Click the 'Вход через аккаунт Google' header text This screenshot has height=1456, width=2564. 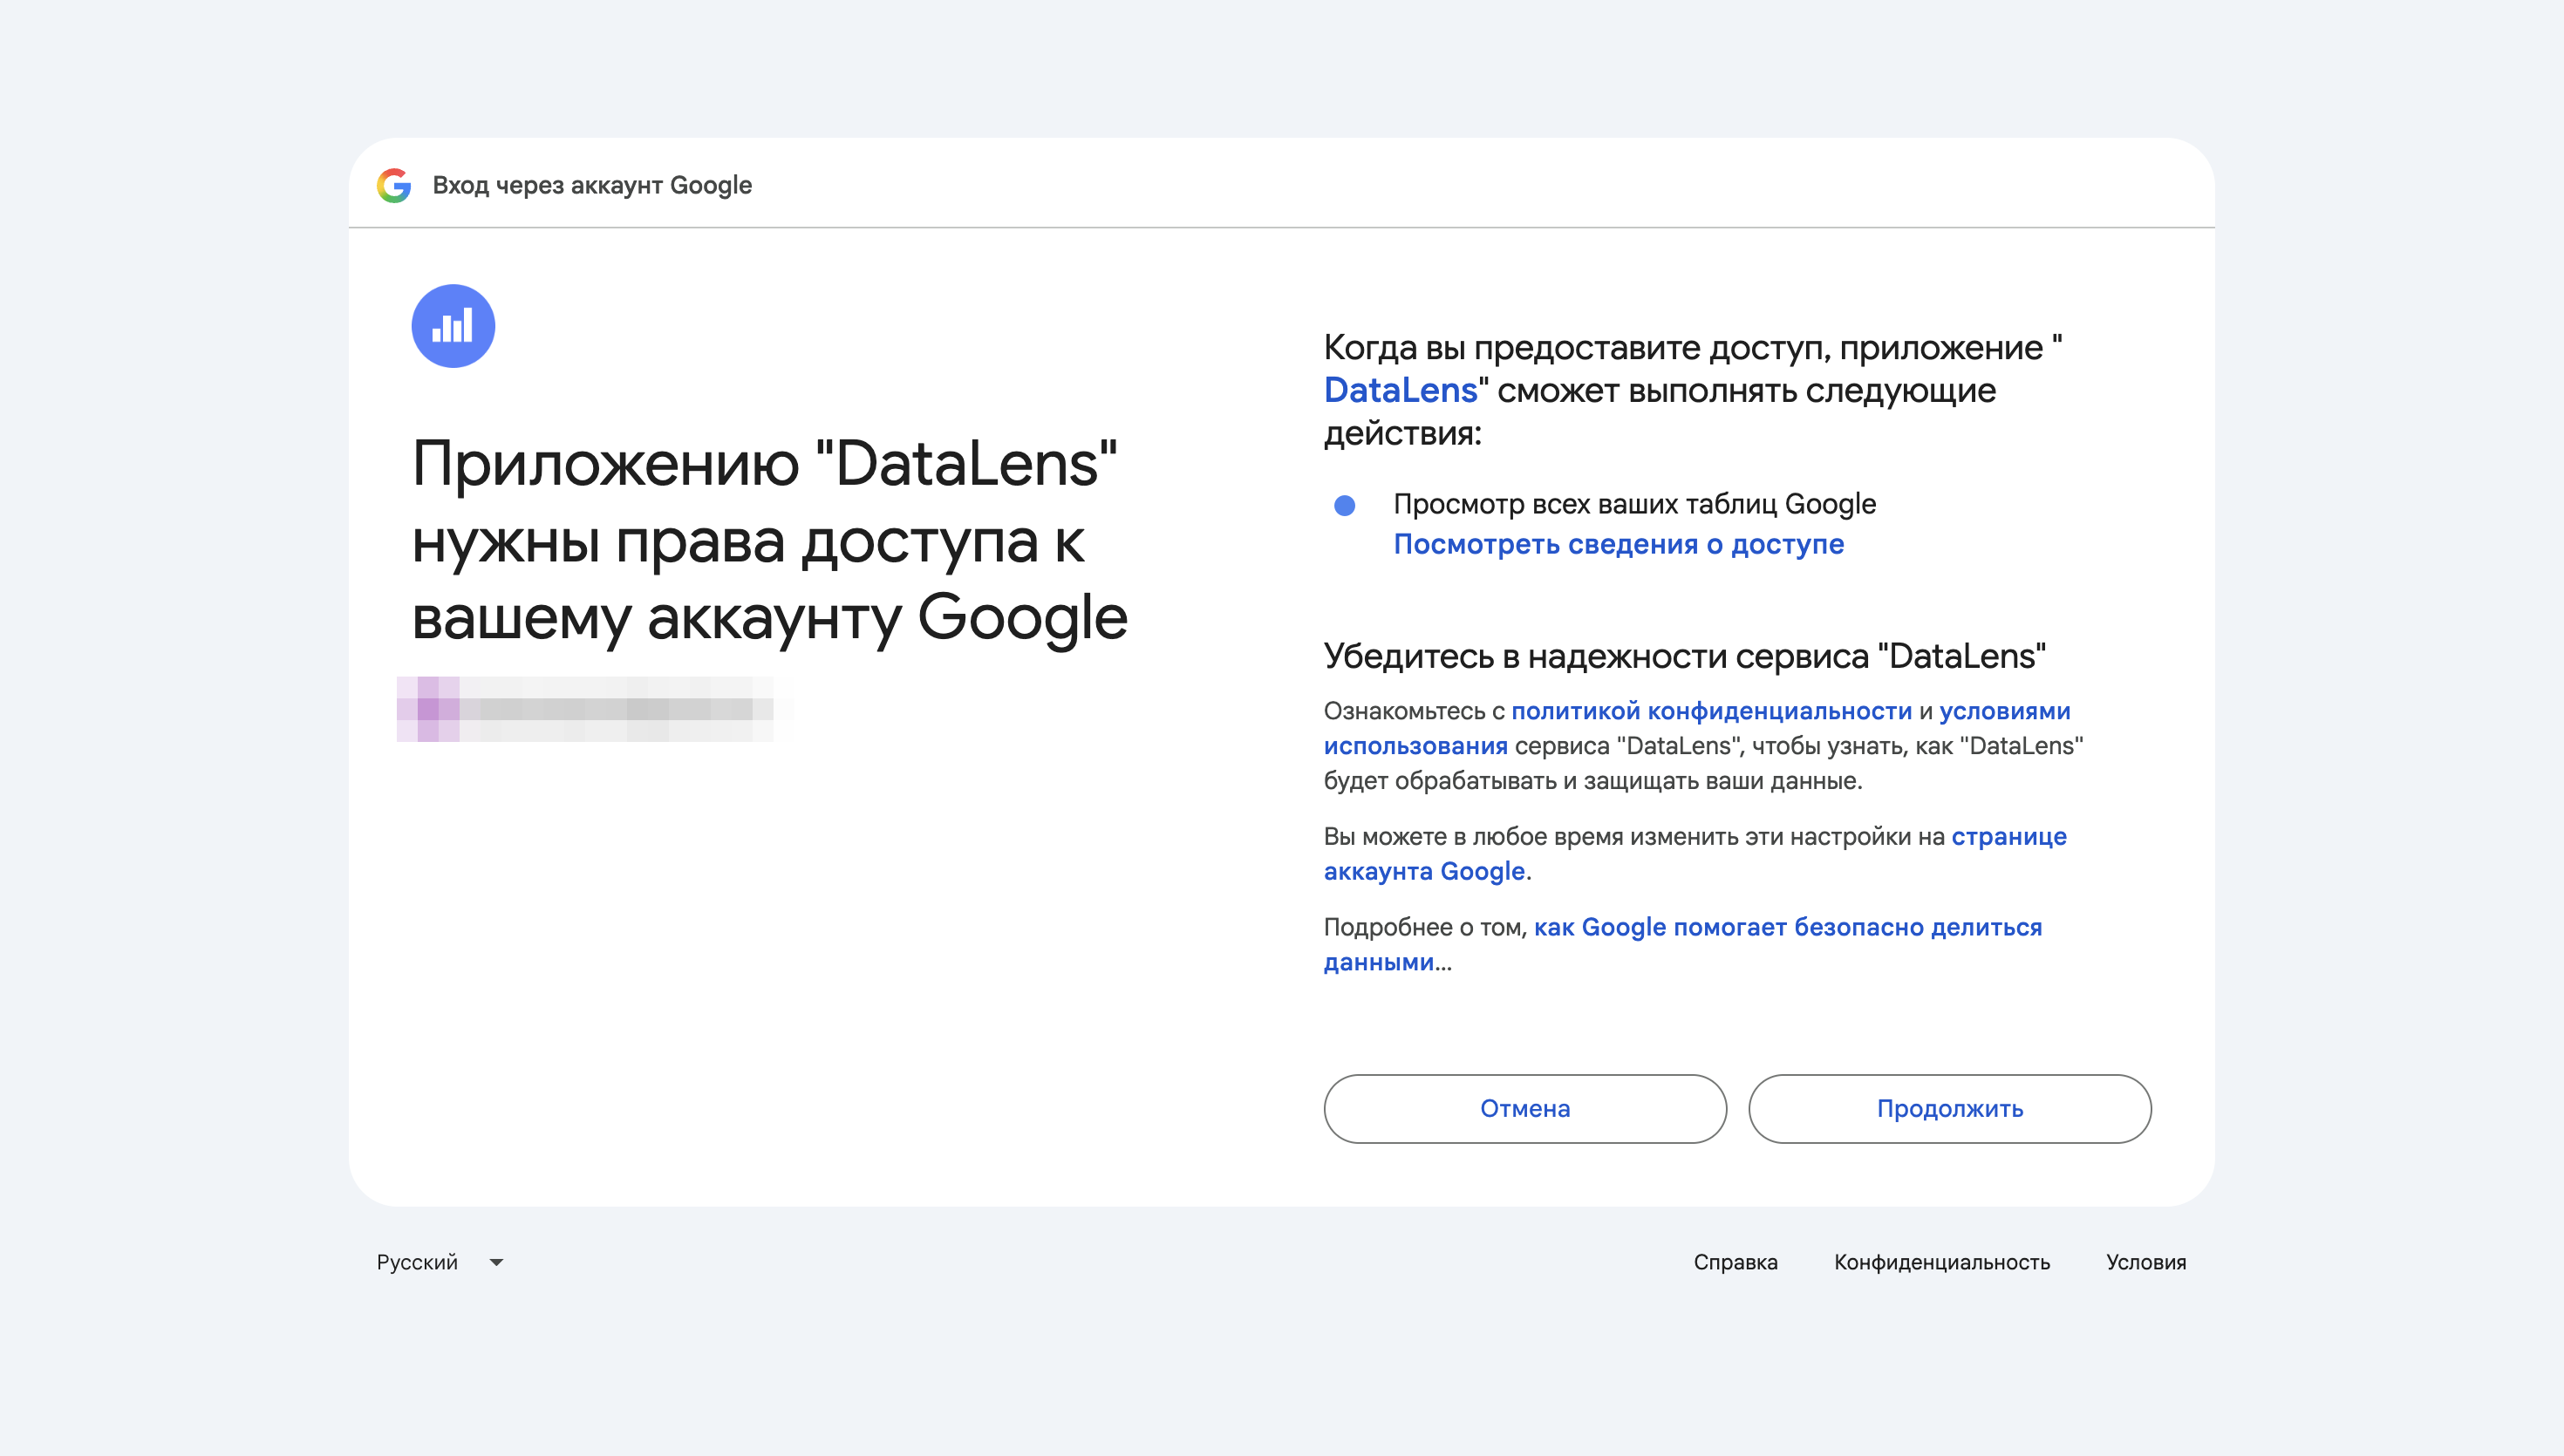[592, 185]
